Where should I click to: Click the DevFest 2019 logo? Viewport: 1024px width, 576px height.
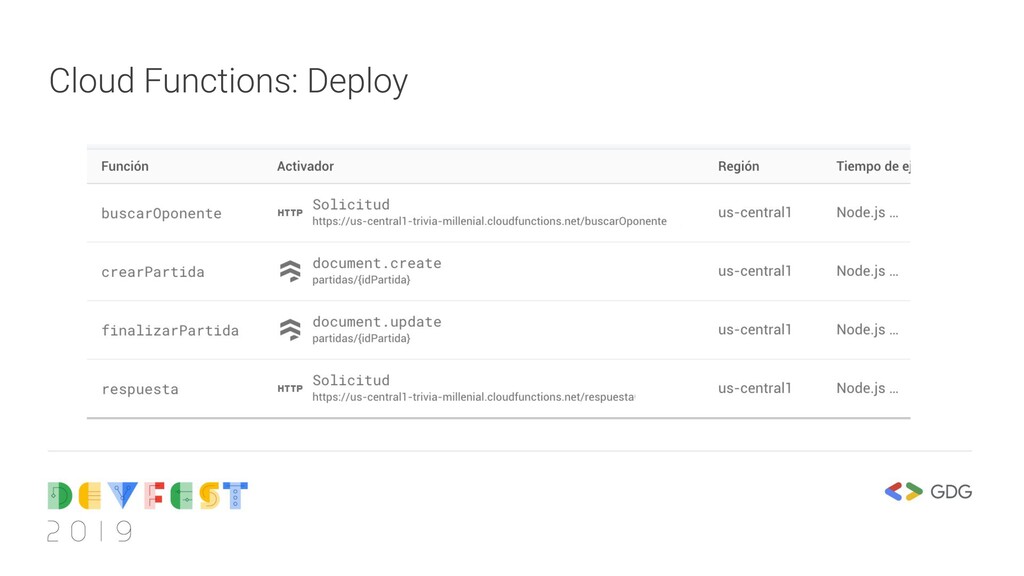(x=147, y=510)
